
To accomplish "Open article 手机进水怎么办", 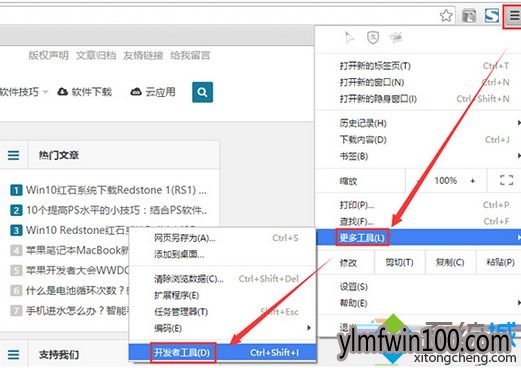I will click(77, 311).
